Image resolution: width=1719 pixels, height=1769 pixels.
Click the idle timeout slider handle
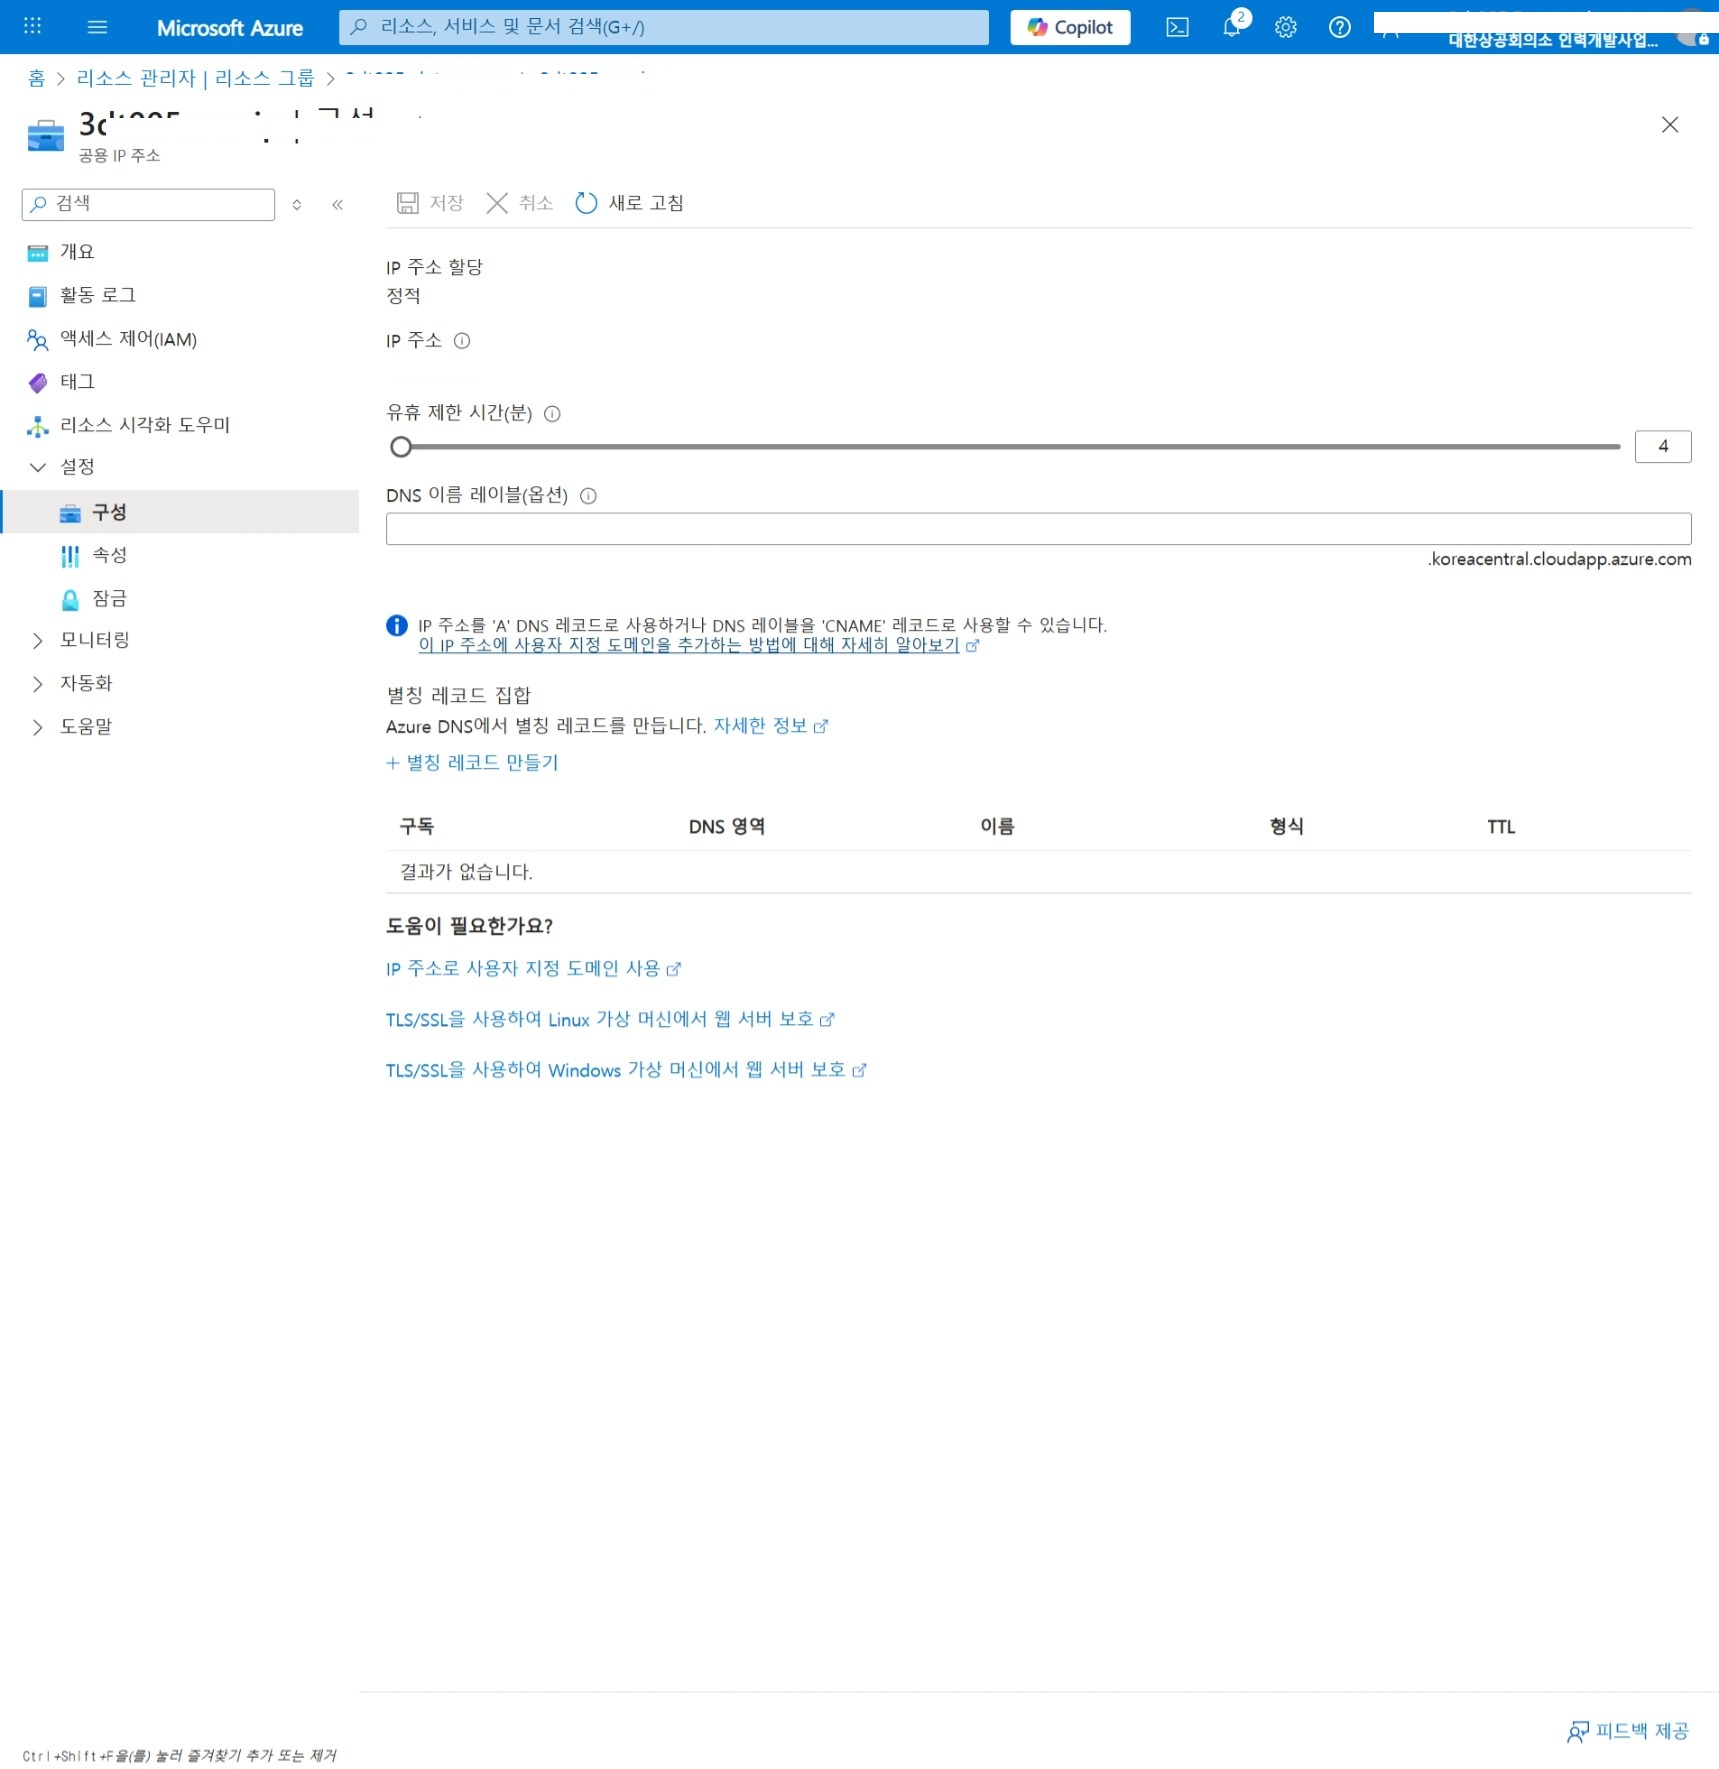[401, 447]
